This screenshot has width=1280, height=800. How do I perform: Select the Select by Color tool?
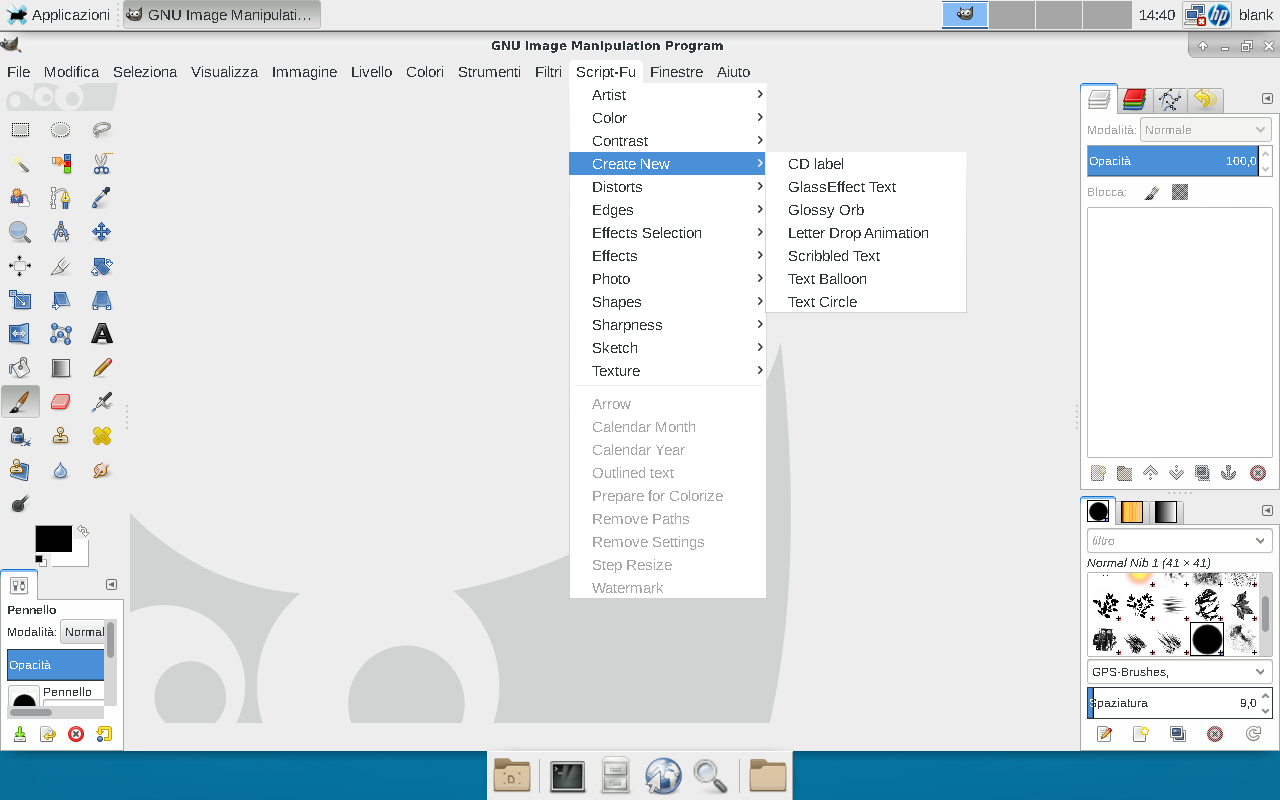click(x=61, y=163)
